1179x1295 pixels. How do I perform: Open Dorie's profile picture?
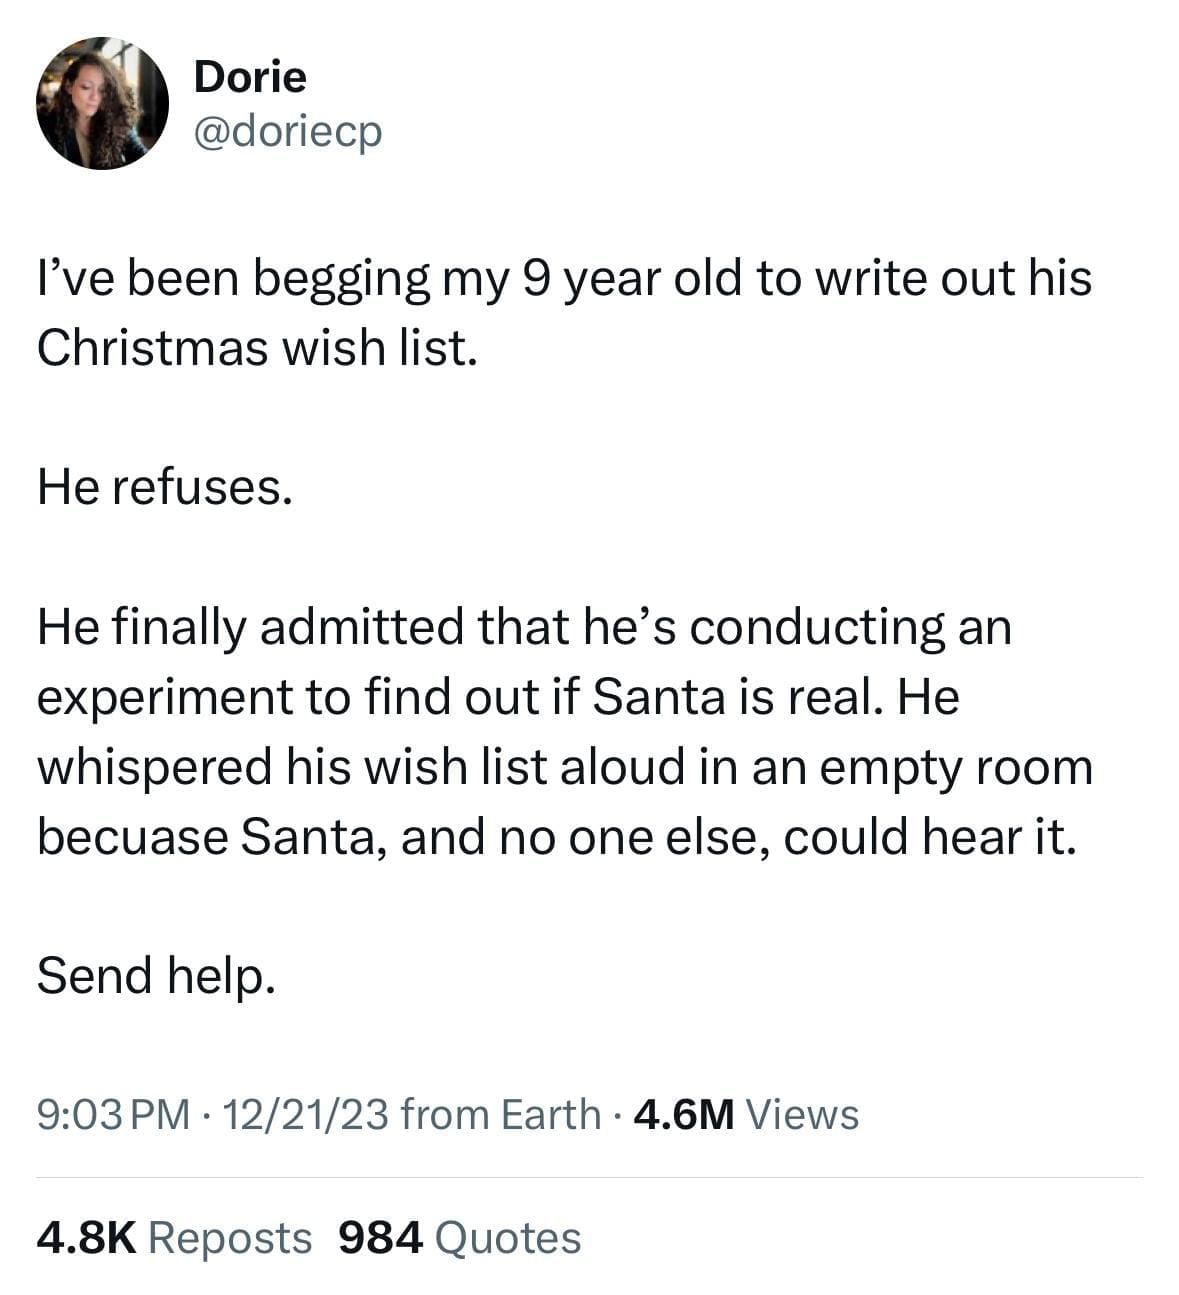coord(102,103)
